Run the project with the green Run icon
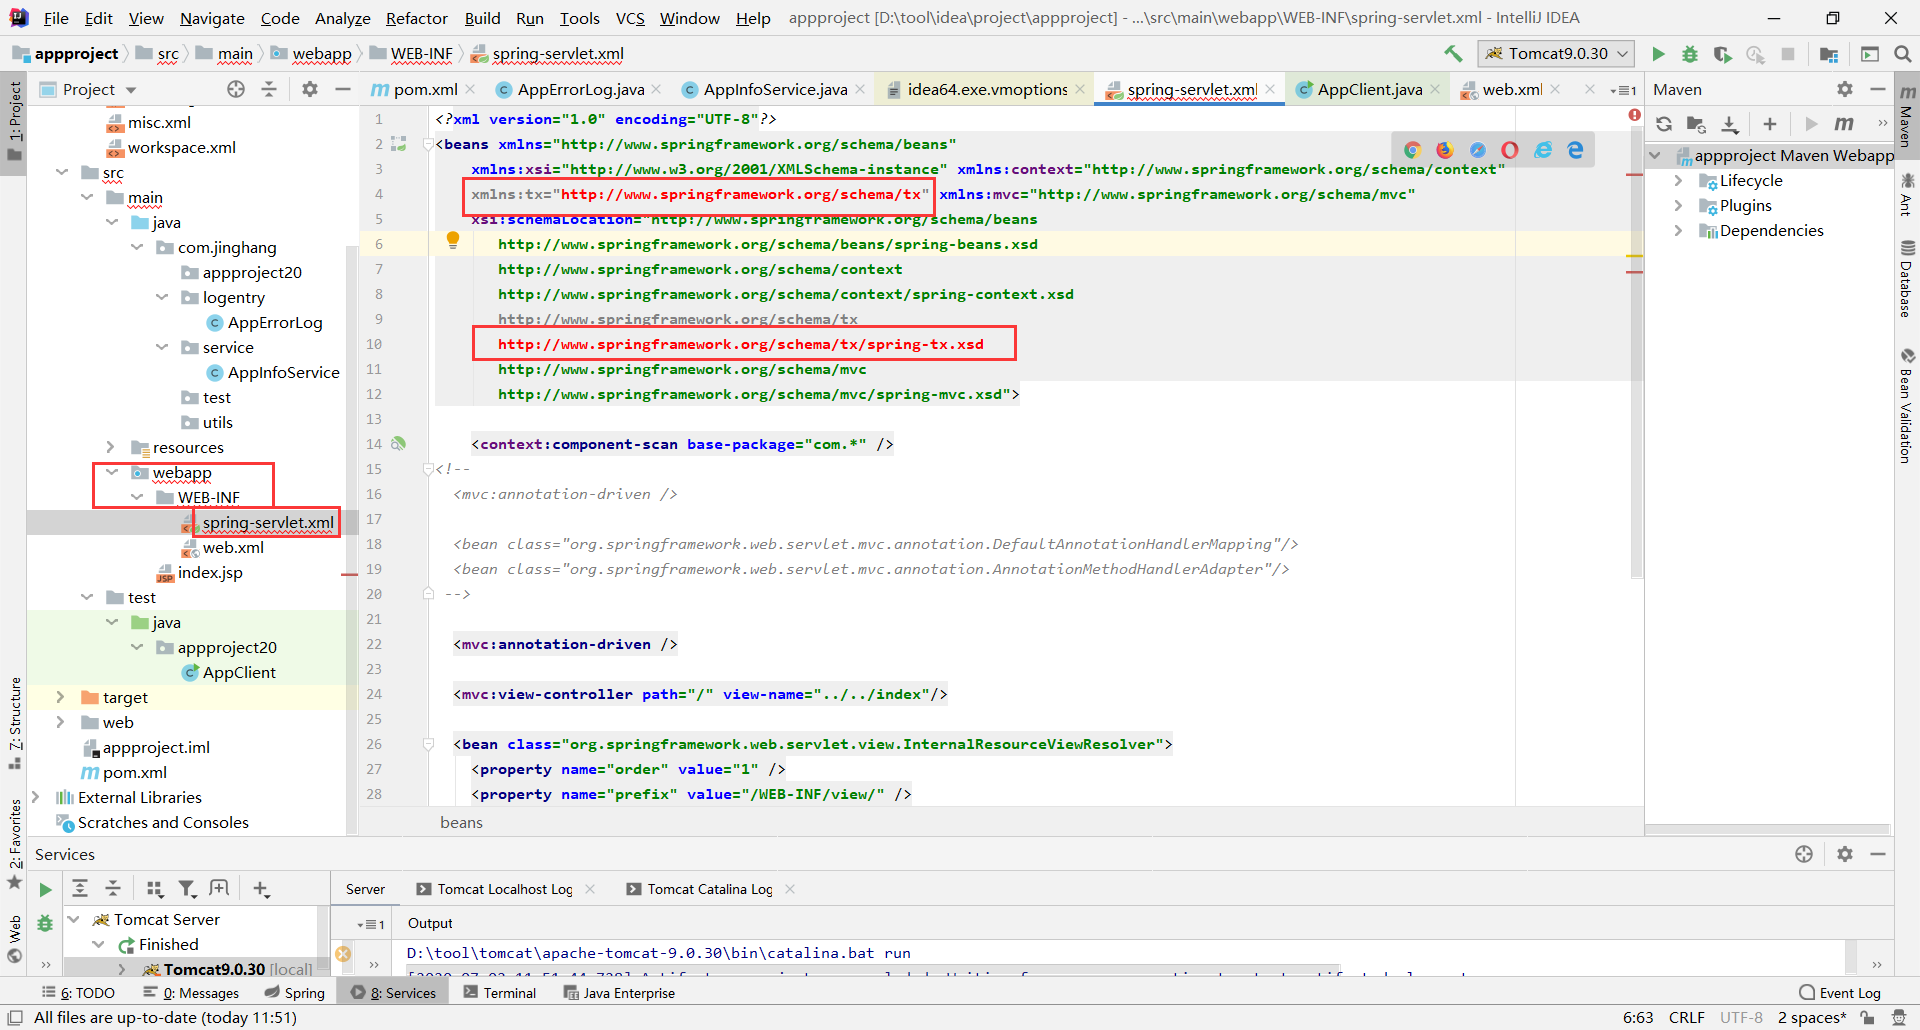This screenshot has width=1920, height=1030. [1659, 54]
